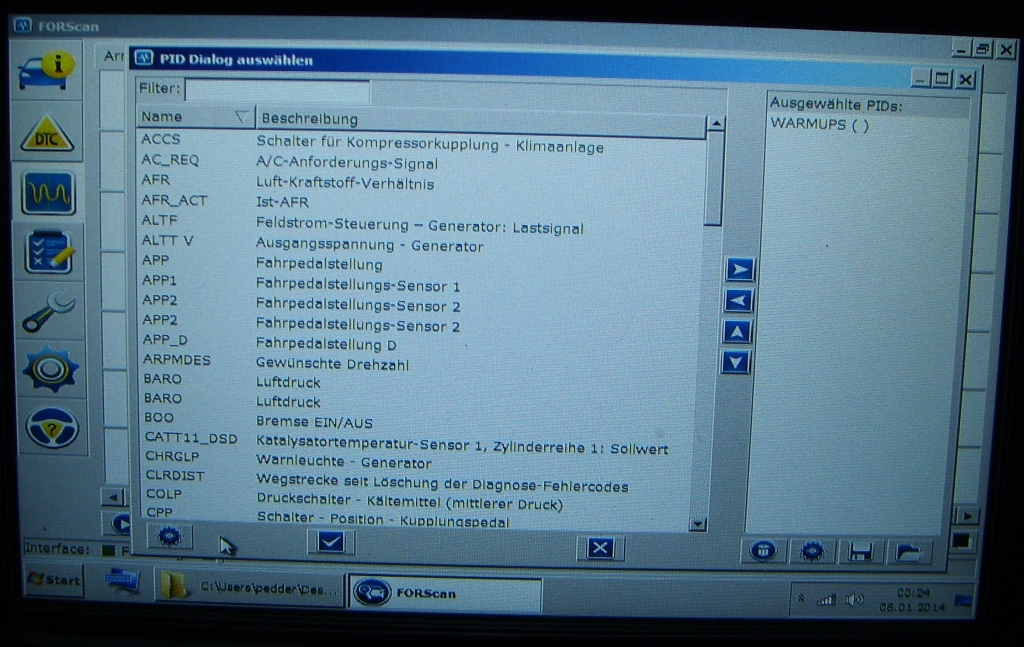The height and width of the screenshot is (647, 1024).
Task: Click PID list scrollbar up arrow
Action: [716, 123]
